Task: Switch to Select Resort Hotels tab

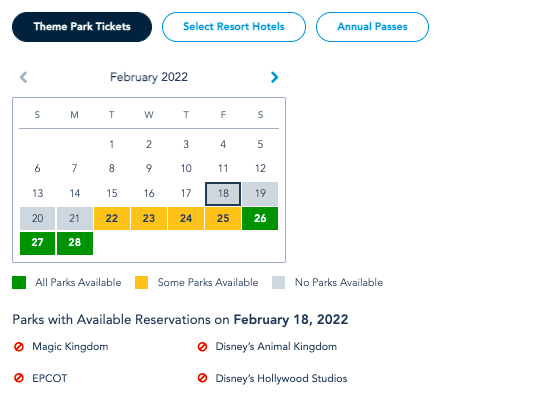Action: point(234,27)
